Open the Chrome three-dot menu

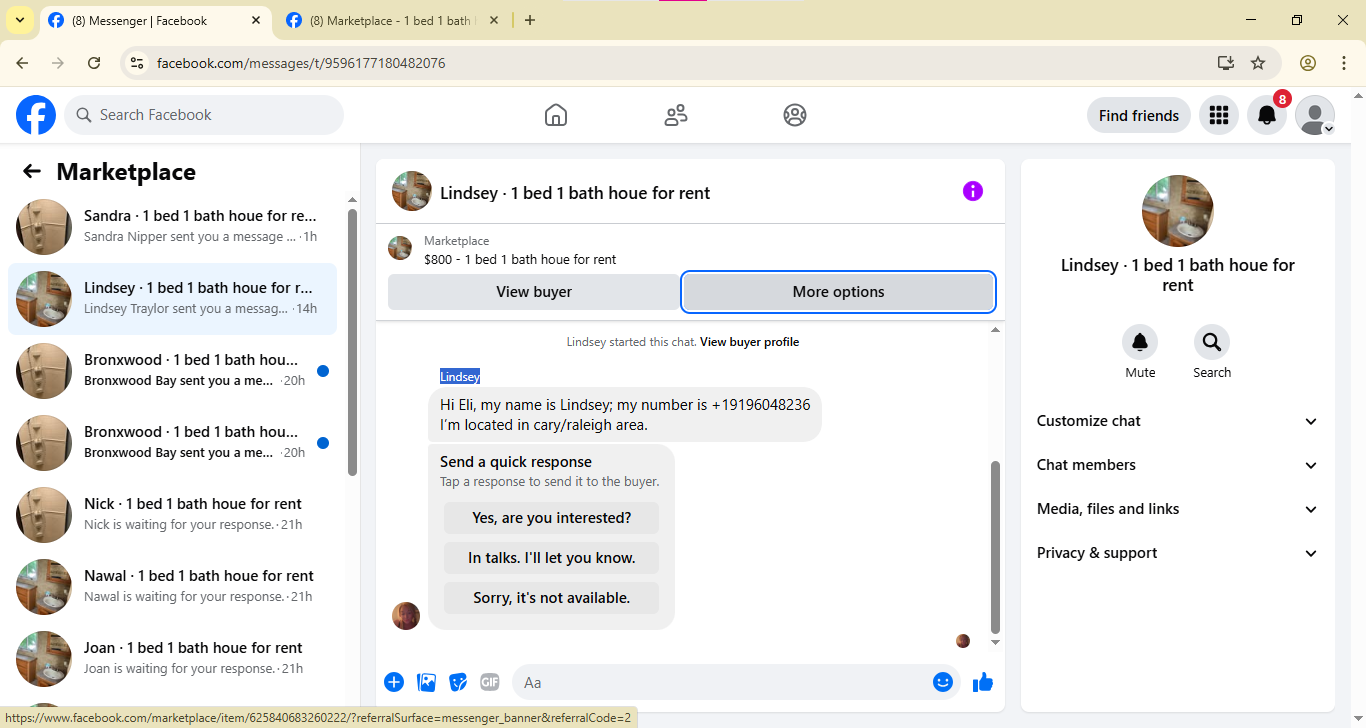pyautogui.click(x=1344, y=63)
